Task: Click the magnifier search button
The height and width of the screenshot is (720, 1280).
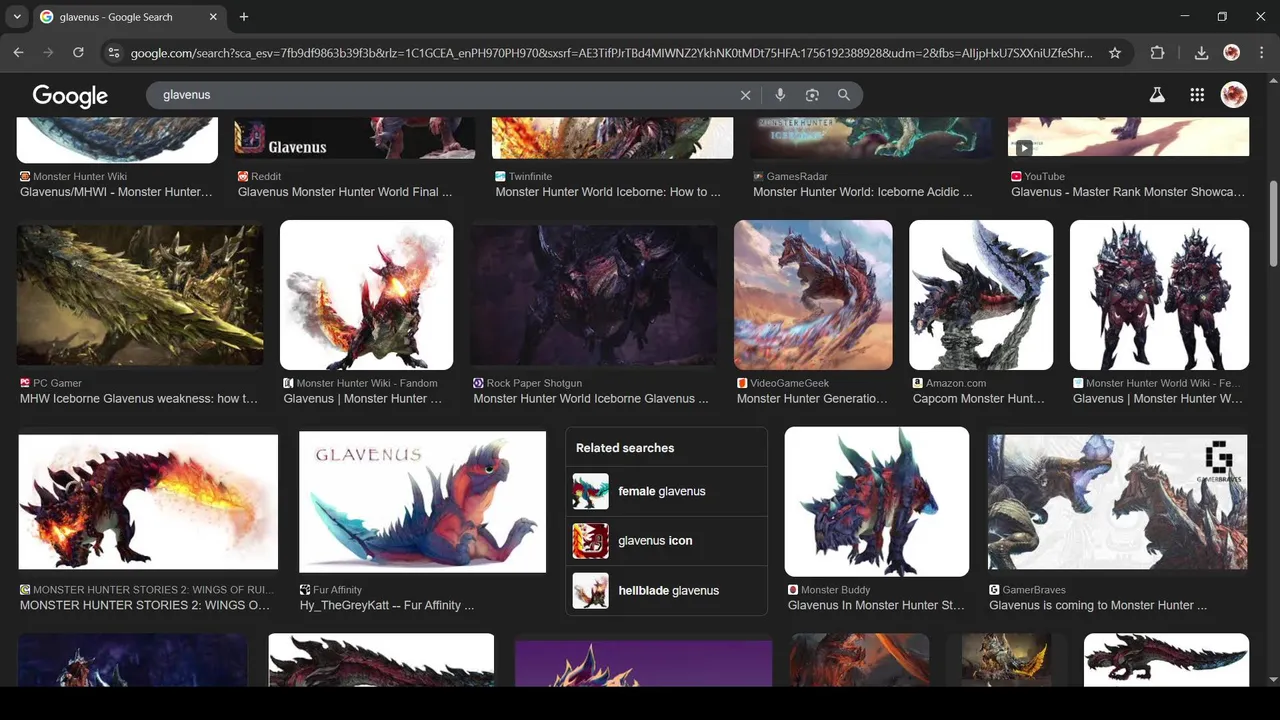Action: [x=844, y=95]
